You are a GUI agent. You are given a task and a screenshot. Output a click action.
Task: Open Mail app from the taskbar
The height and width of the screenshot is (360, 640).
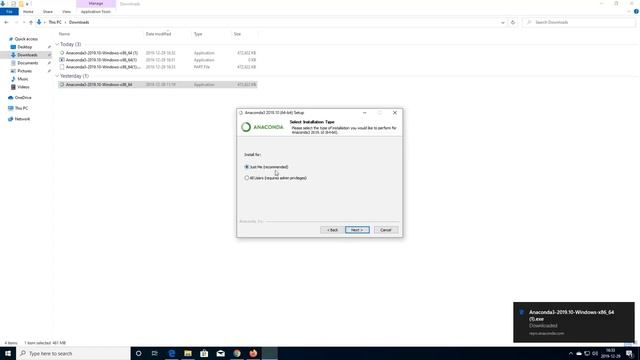[220, 353]
